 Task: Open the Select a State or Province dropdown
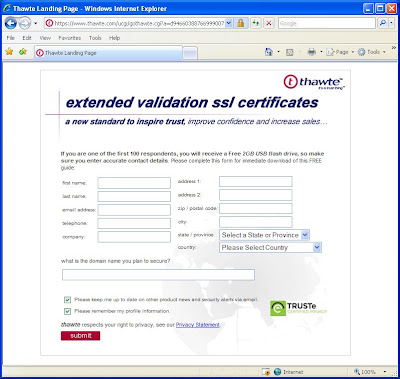point(264,235)
